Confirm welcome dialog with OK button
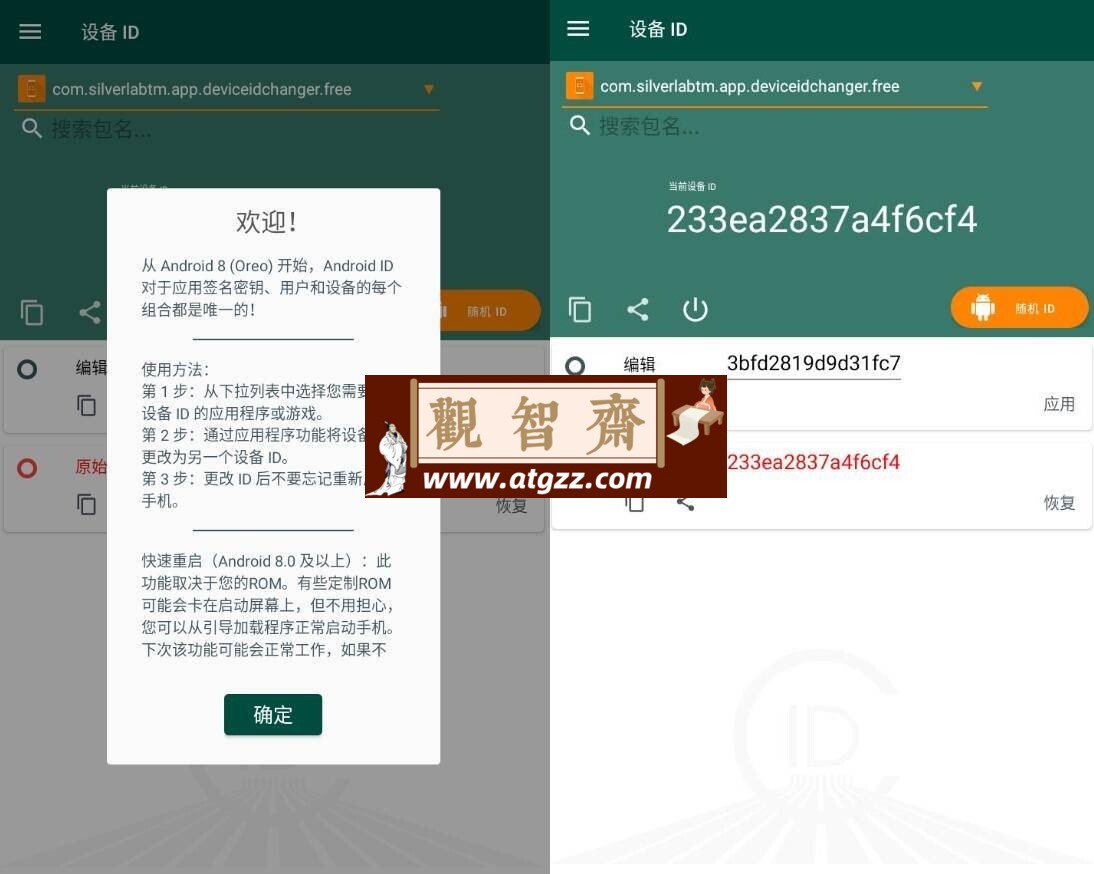Image resolution: width=1094 pixels, height=874 pixels. tap(273, 714)
